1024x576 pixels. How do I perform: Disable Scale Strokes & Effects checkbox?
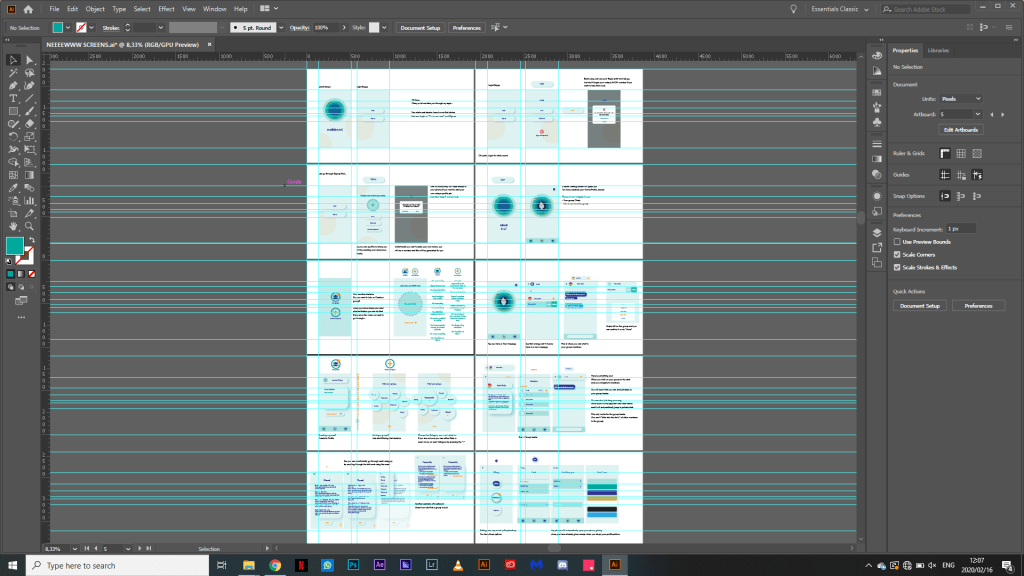[x=897, y=267]
